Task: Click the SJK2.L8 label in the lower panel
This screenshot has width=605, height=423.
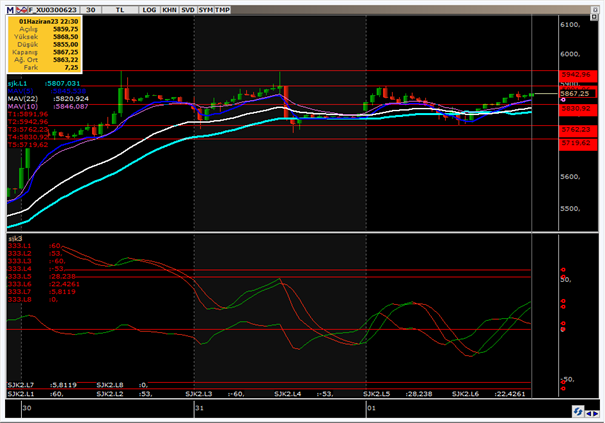Action: point(110,385)
